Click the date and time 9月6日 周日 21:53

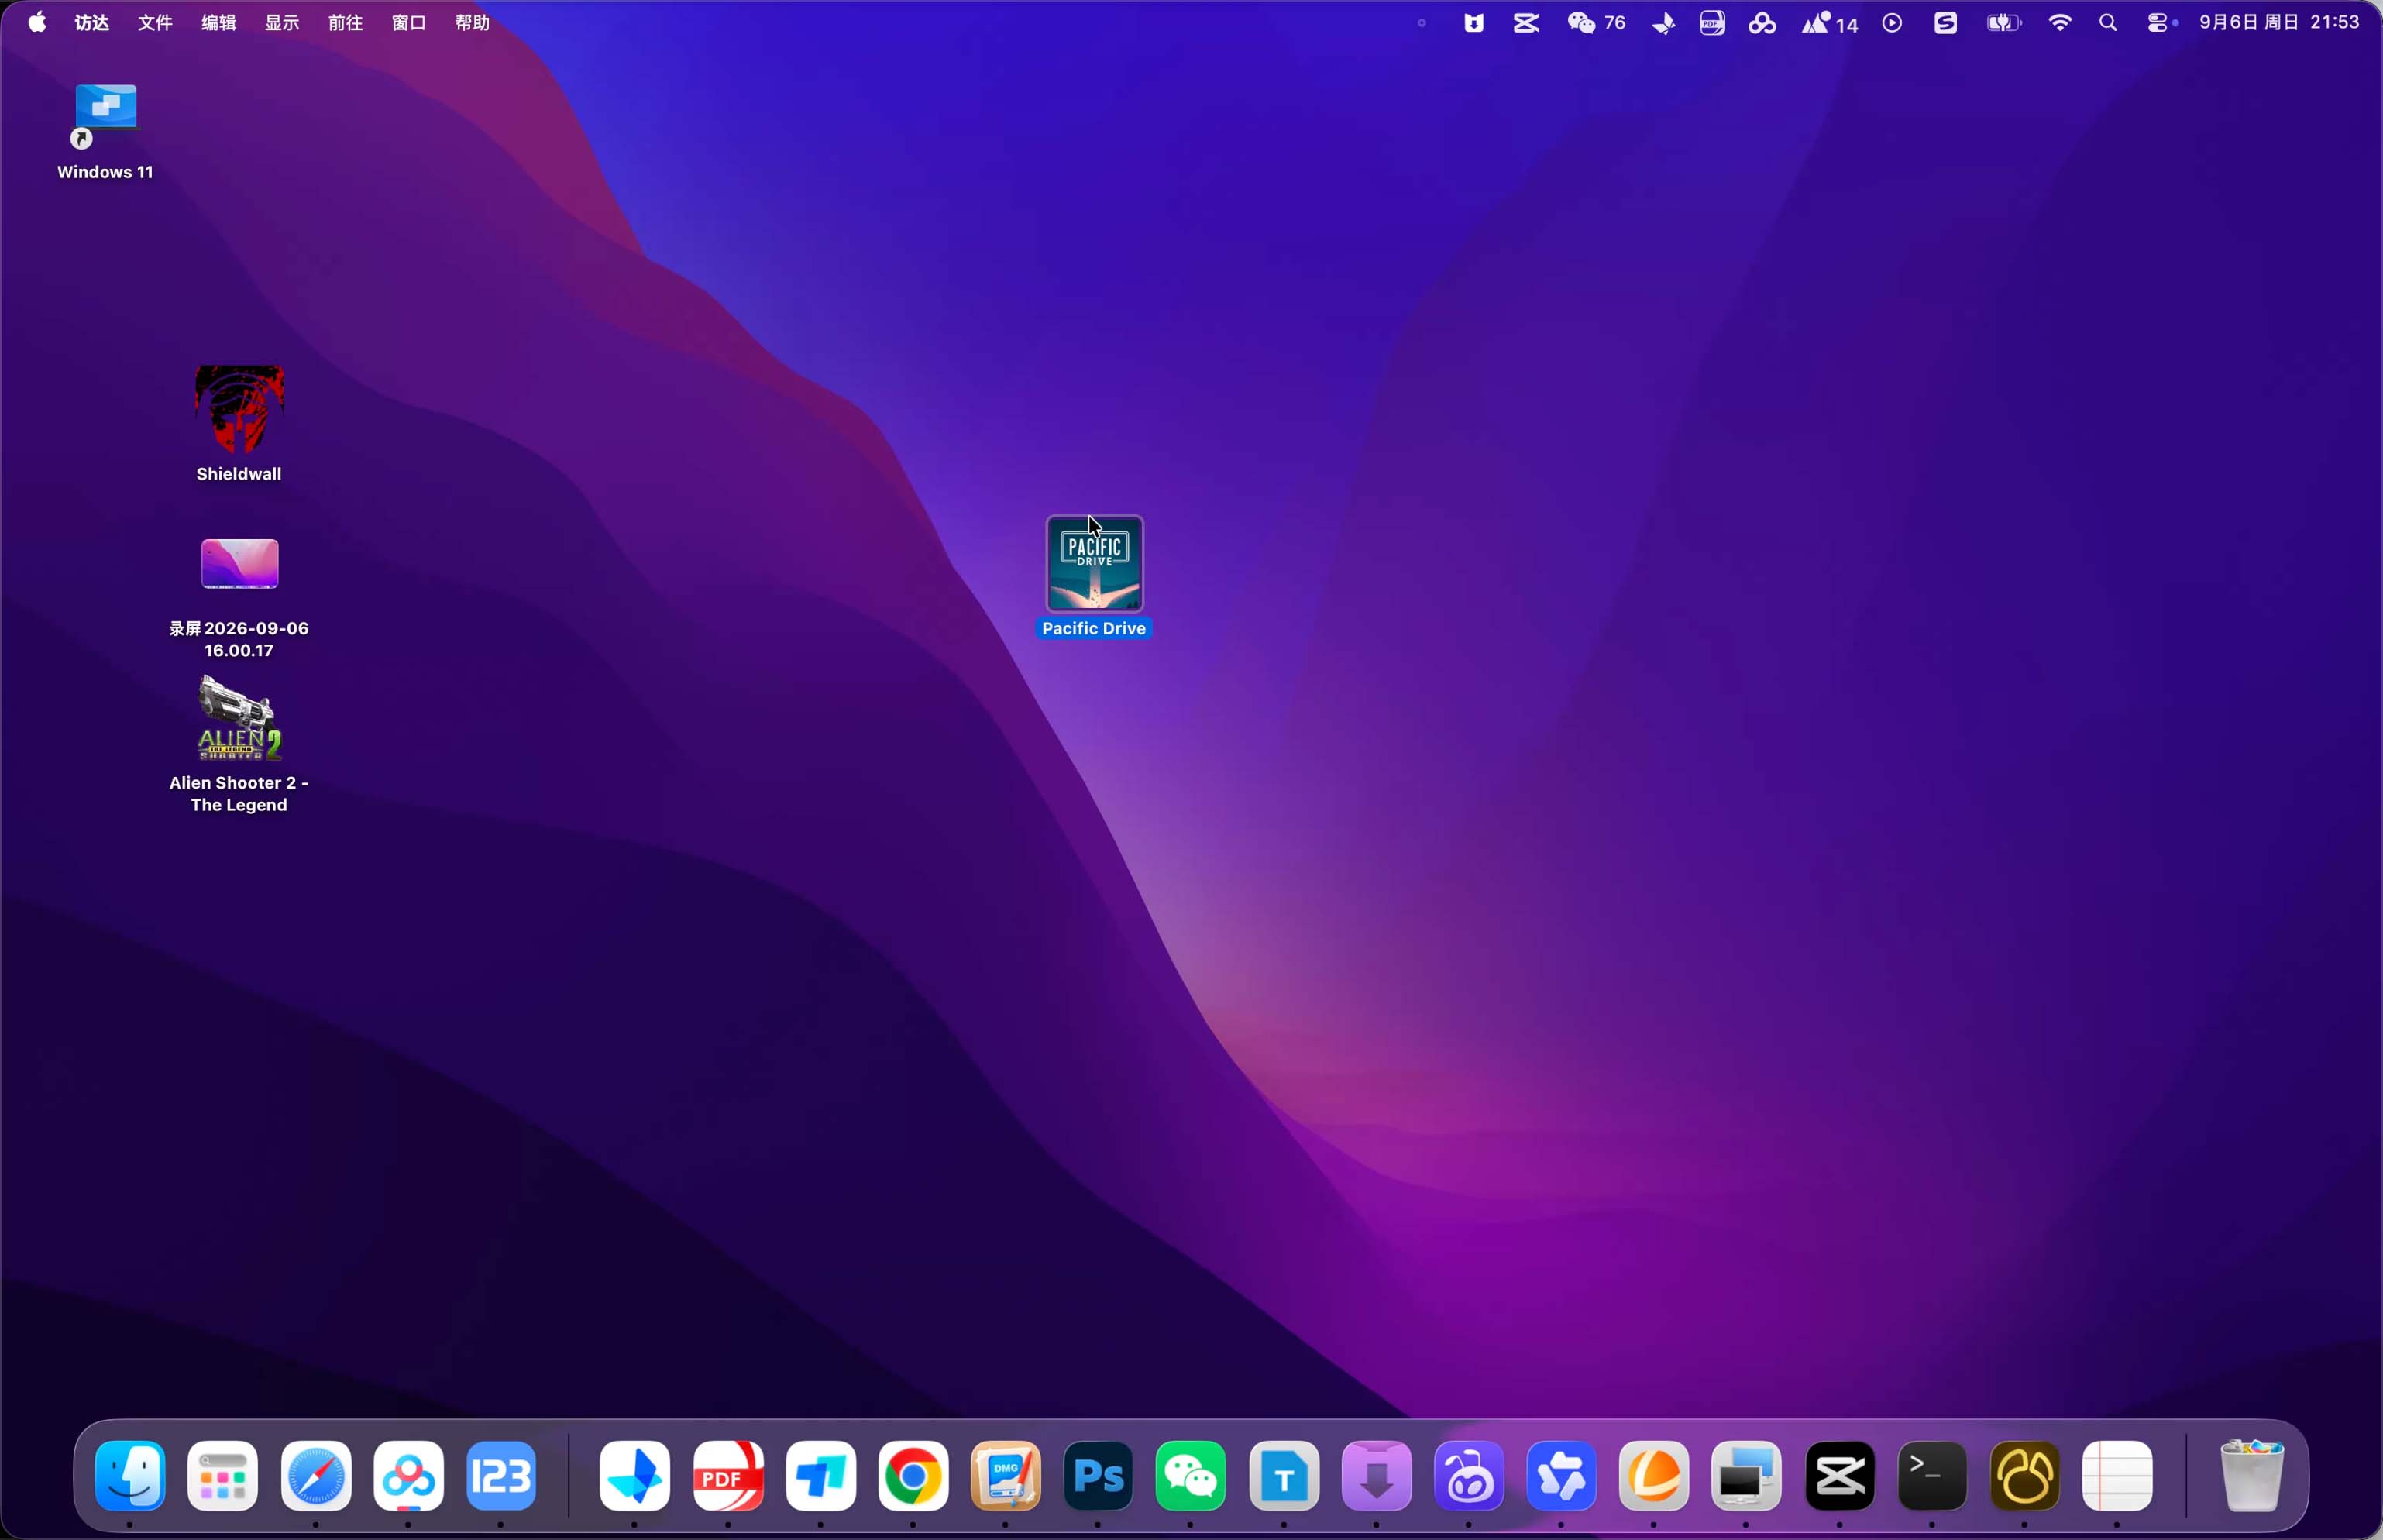2279,22
